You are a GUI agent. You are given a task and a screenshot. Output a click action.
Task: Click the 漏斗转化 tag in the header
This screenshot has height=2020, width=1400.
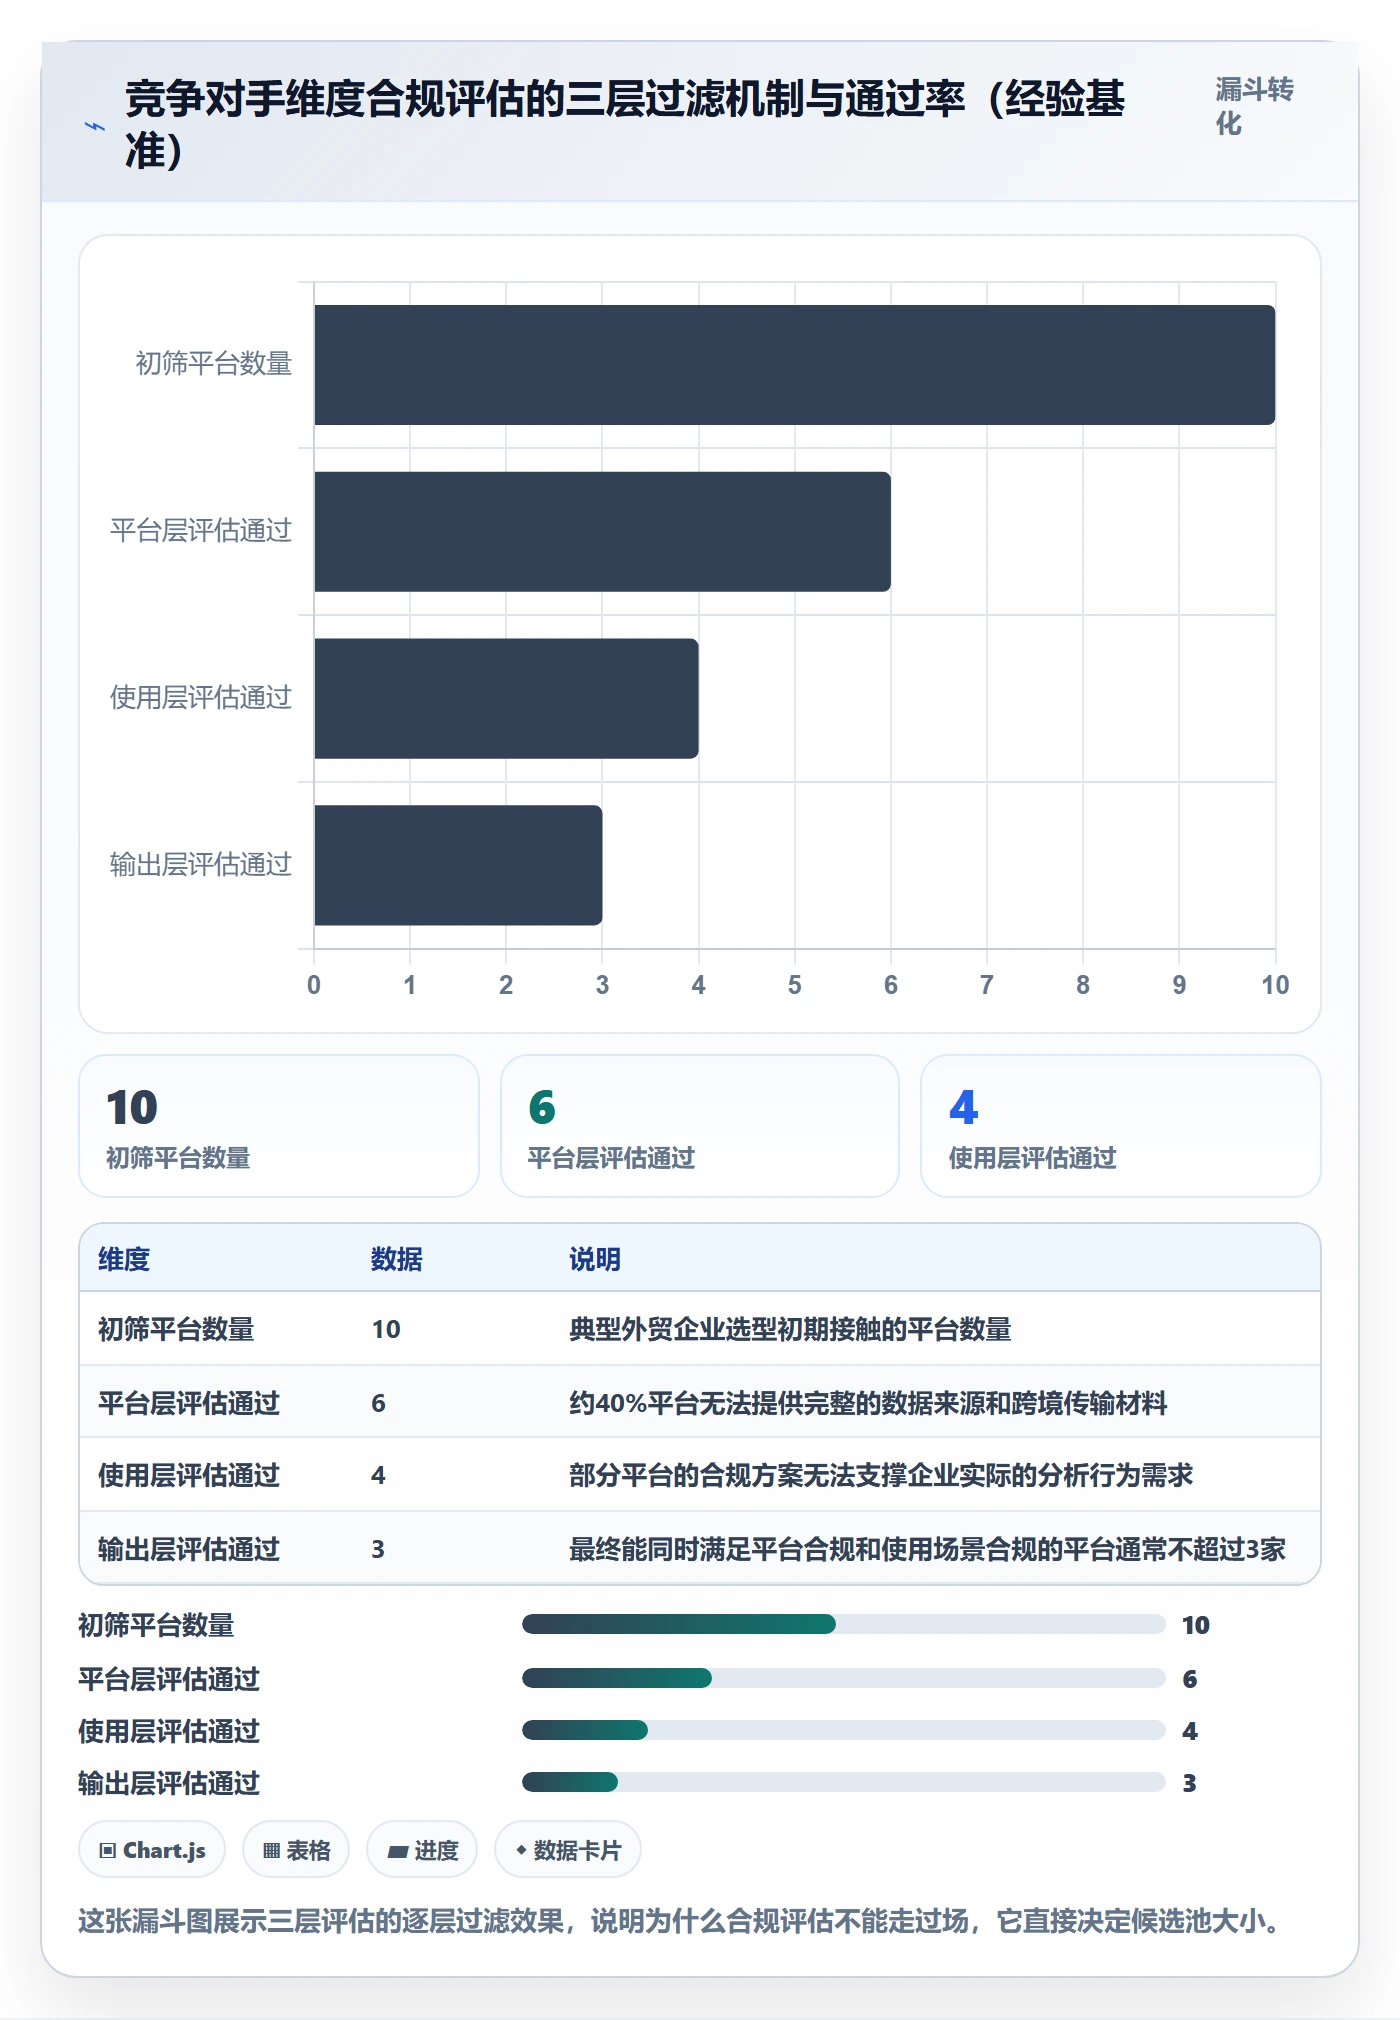click(1254, 106)
